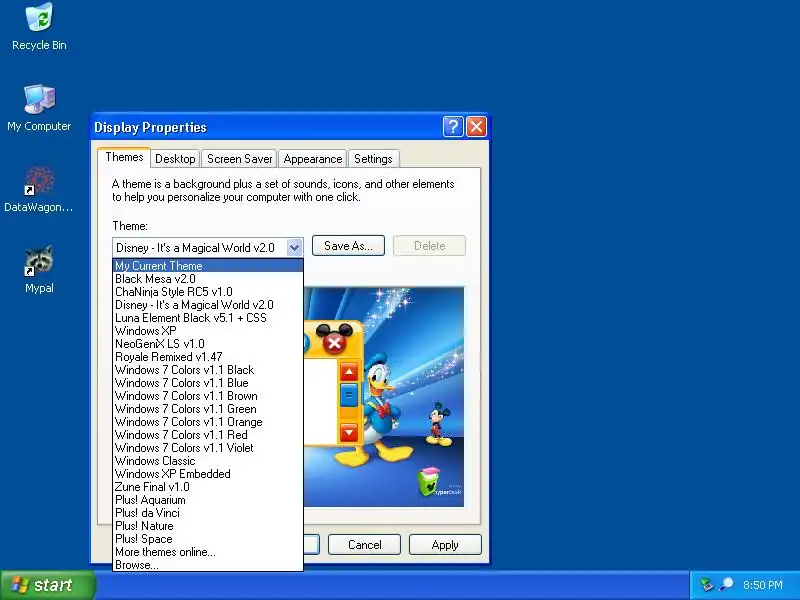Open the Appearance tab
Image resolution: width=800 pixels, height=600 pixels.
pos(313,159)
